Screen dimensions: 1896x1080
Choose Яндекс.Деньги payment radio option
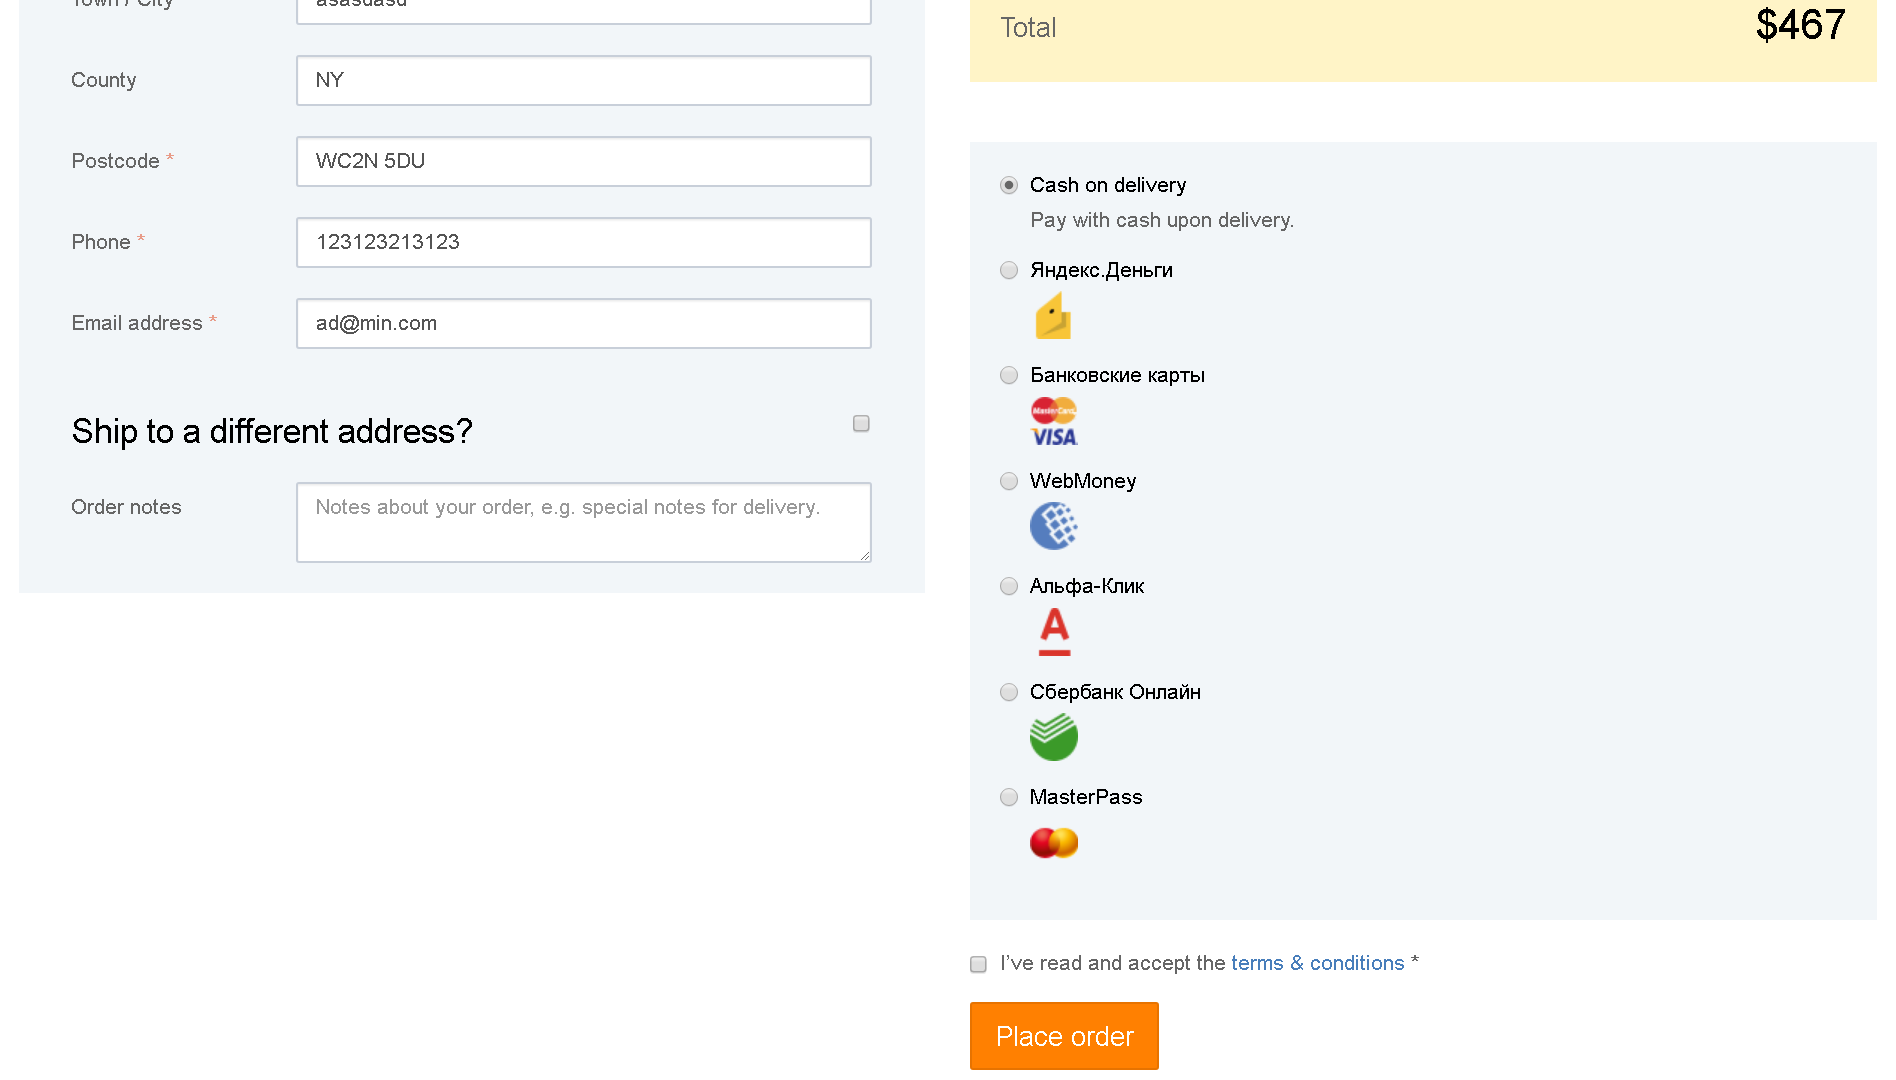[x=1009, y=270]
